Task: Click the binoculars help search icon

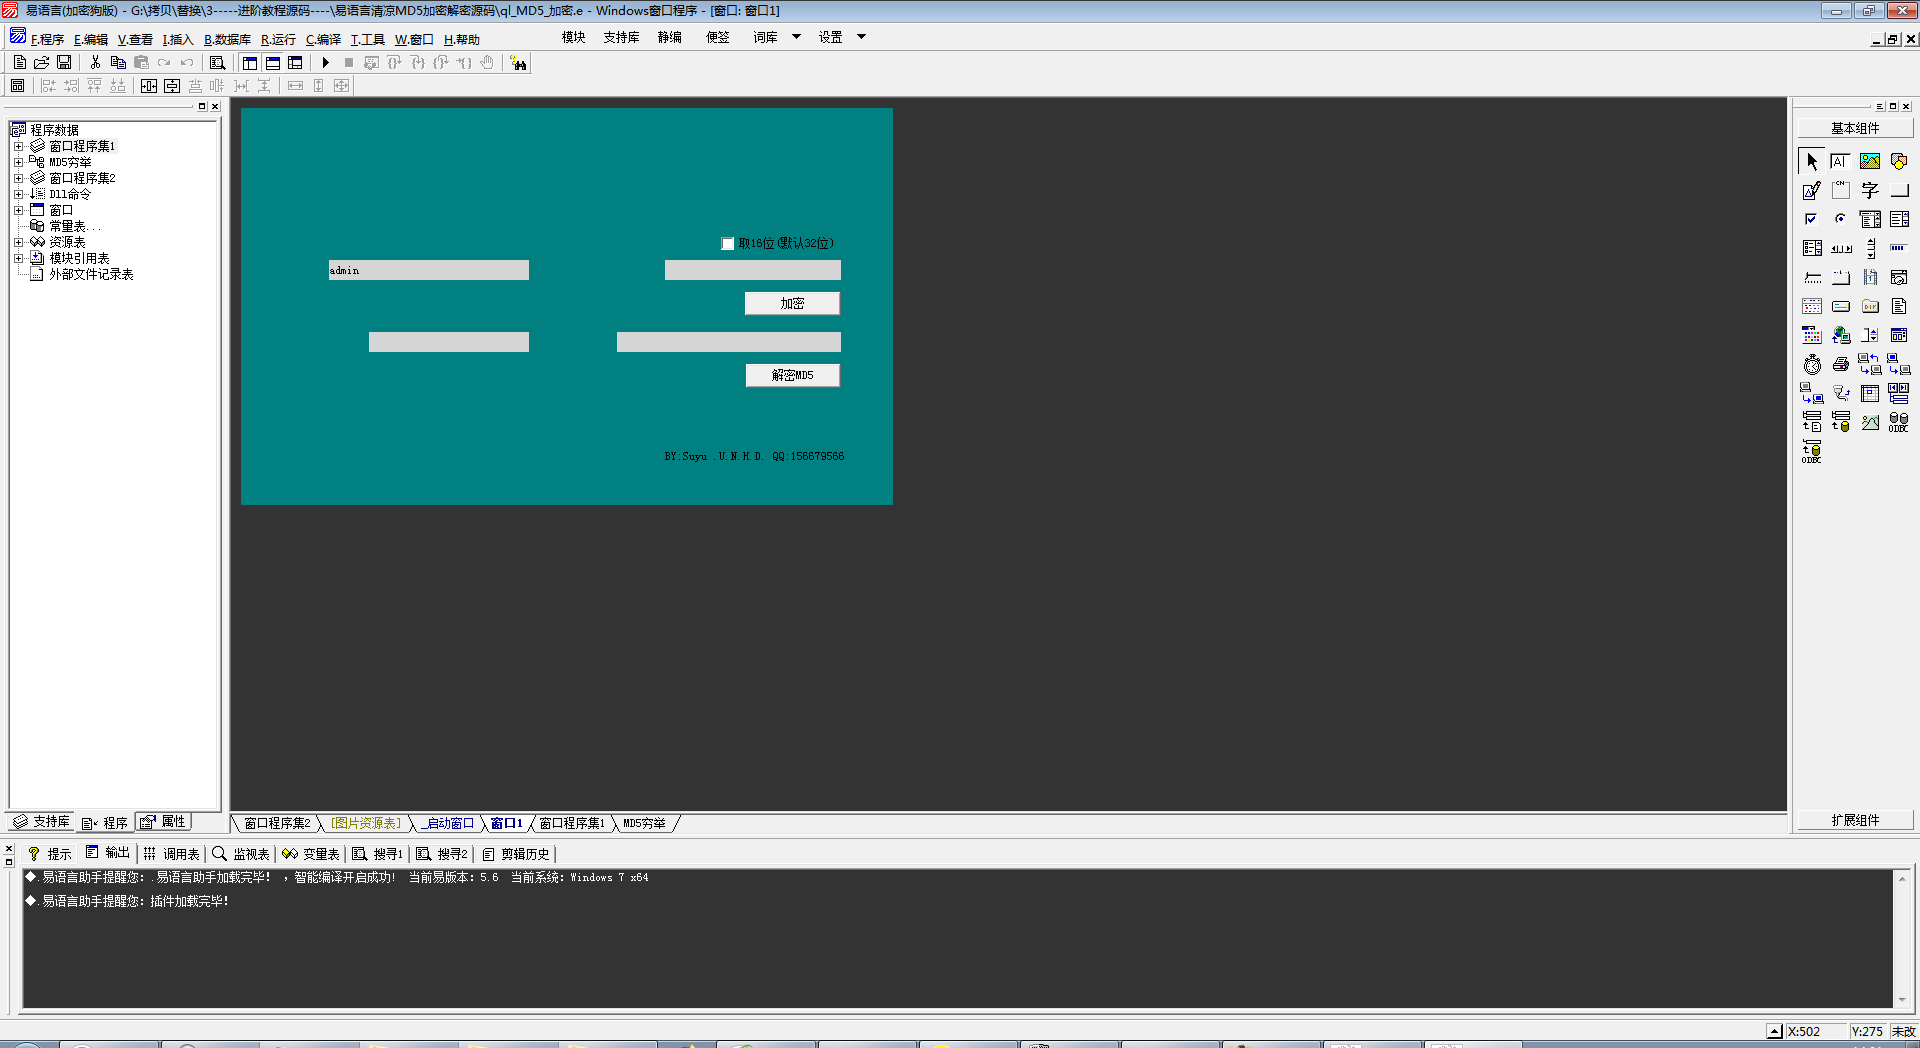Action: pos(518,63)
